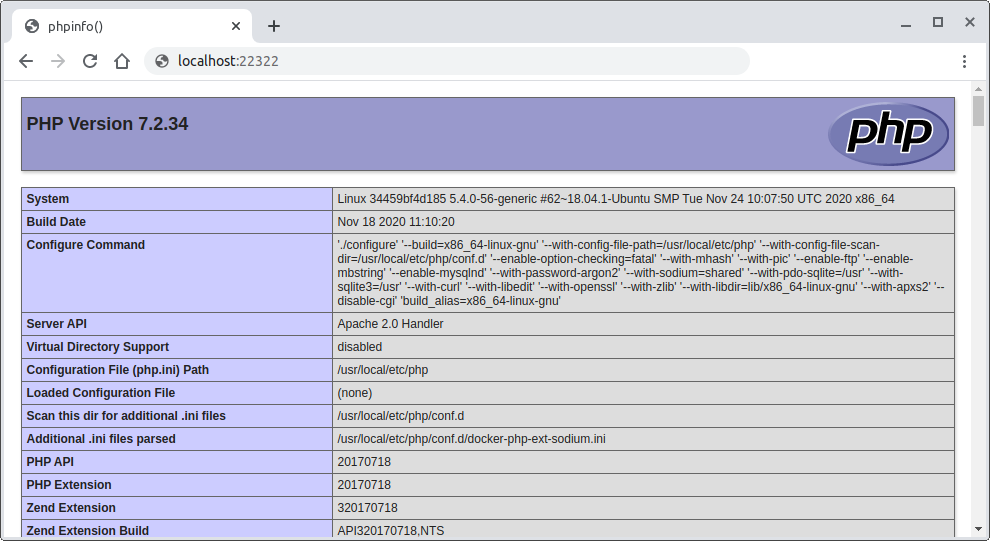Minimize the browser window
The height and width of the screenshot is (541, 990).
point(906,22)
